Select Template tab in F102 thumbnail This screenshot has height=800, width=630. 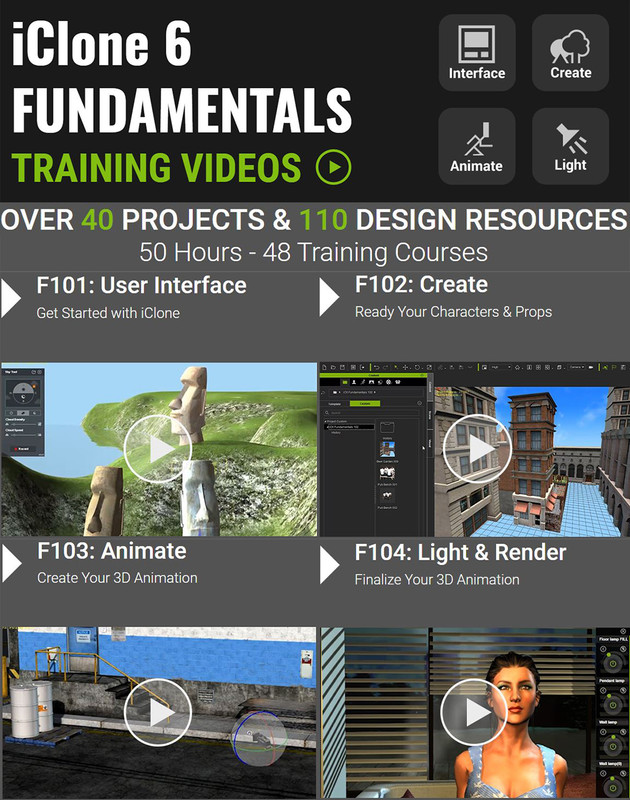335,404
